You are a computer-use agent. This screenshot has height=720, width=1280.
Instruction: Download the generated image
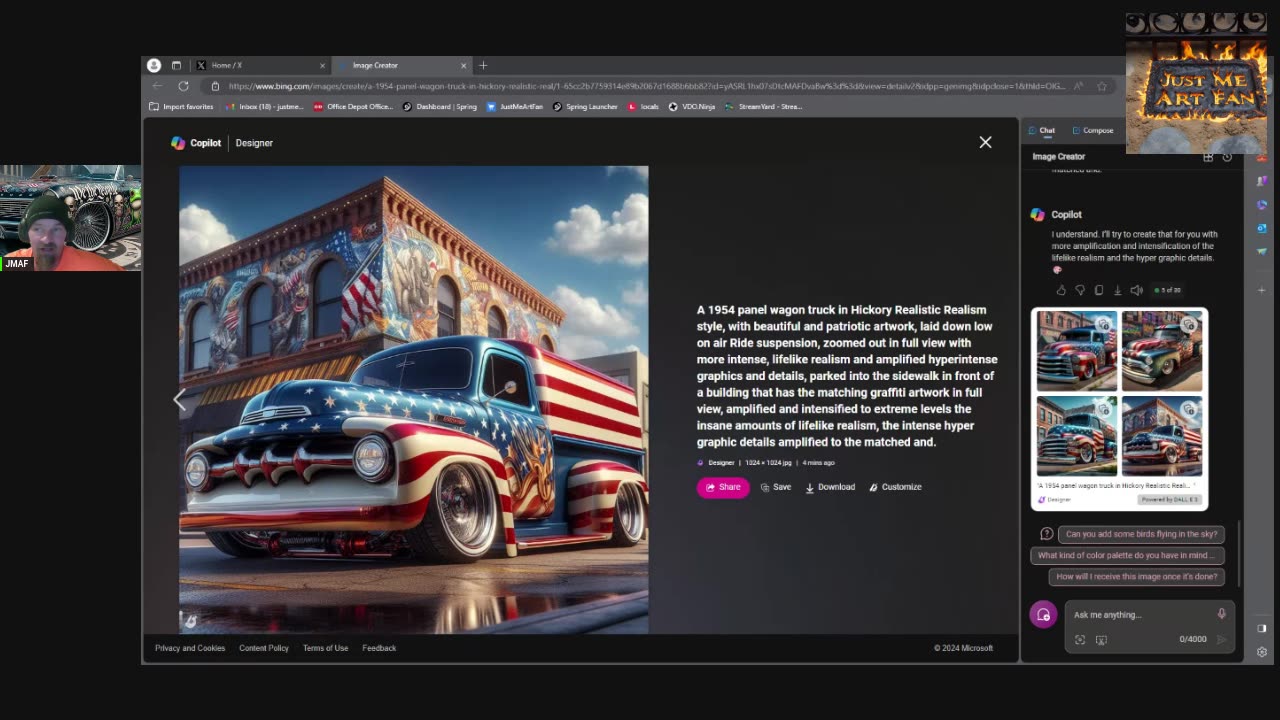pyautogui.click(x=830, y=487)
